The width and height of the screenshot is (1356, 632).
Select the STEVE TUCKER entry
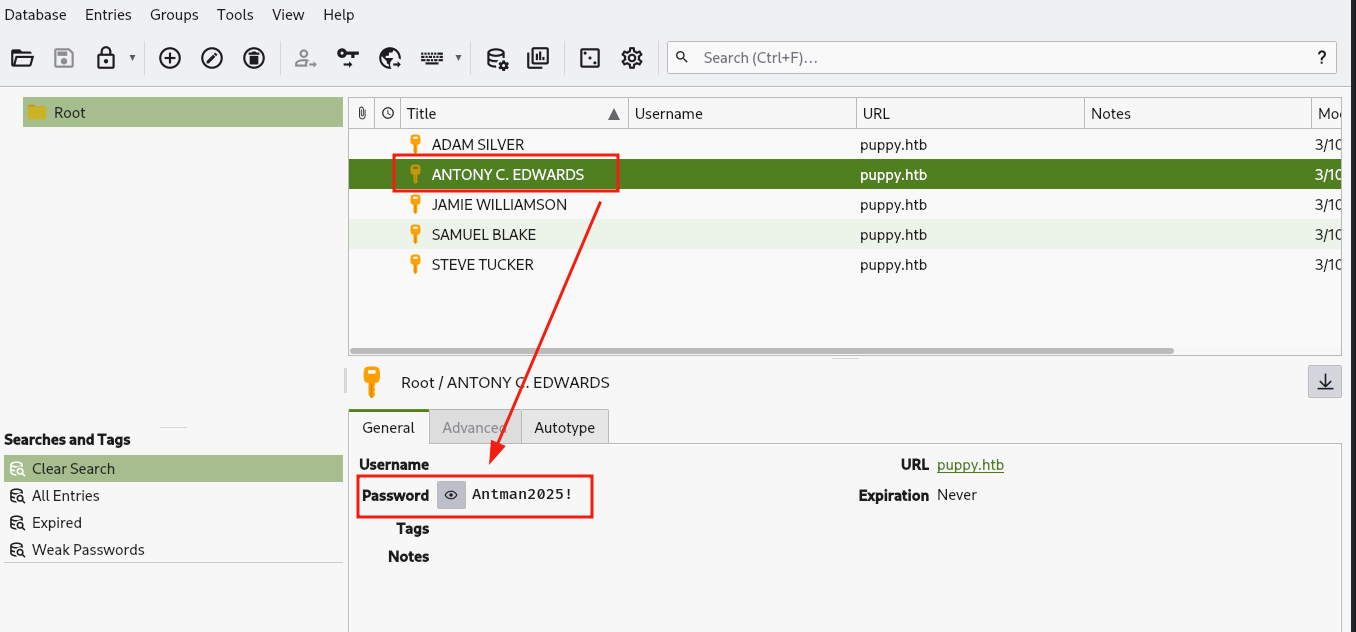482,265
